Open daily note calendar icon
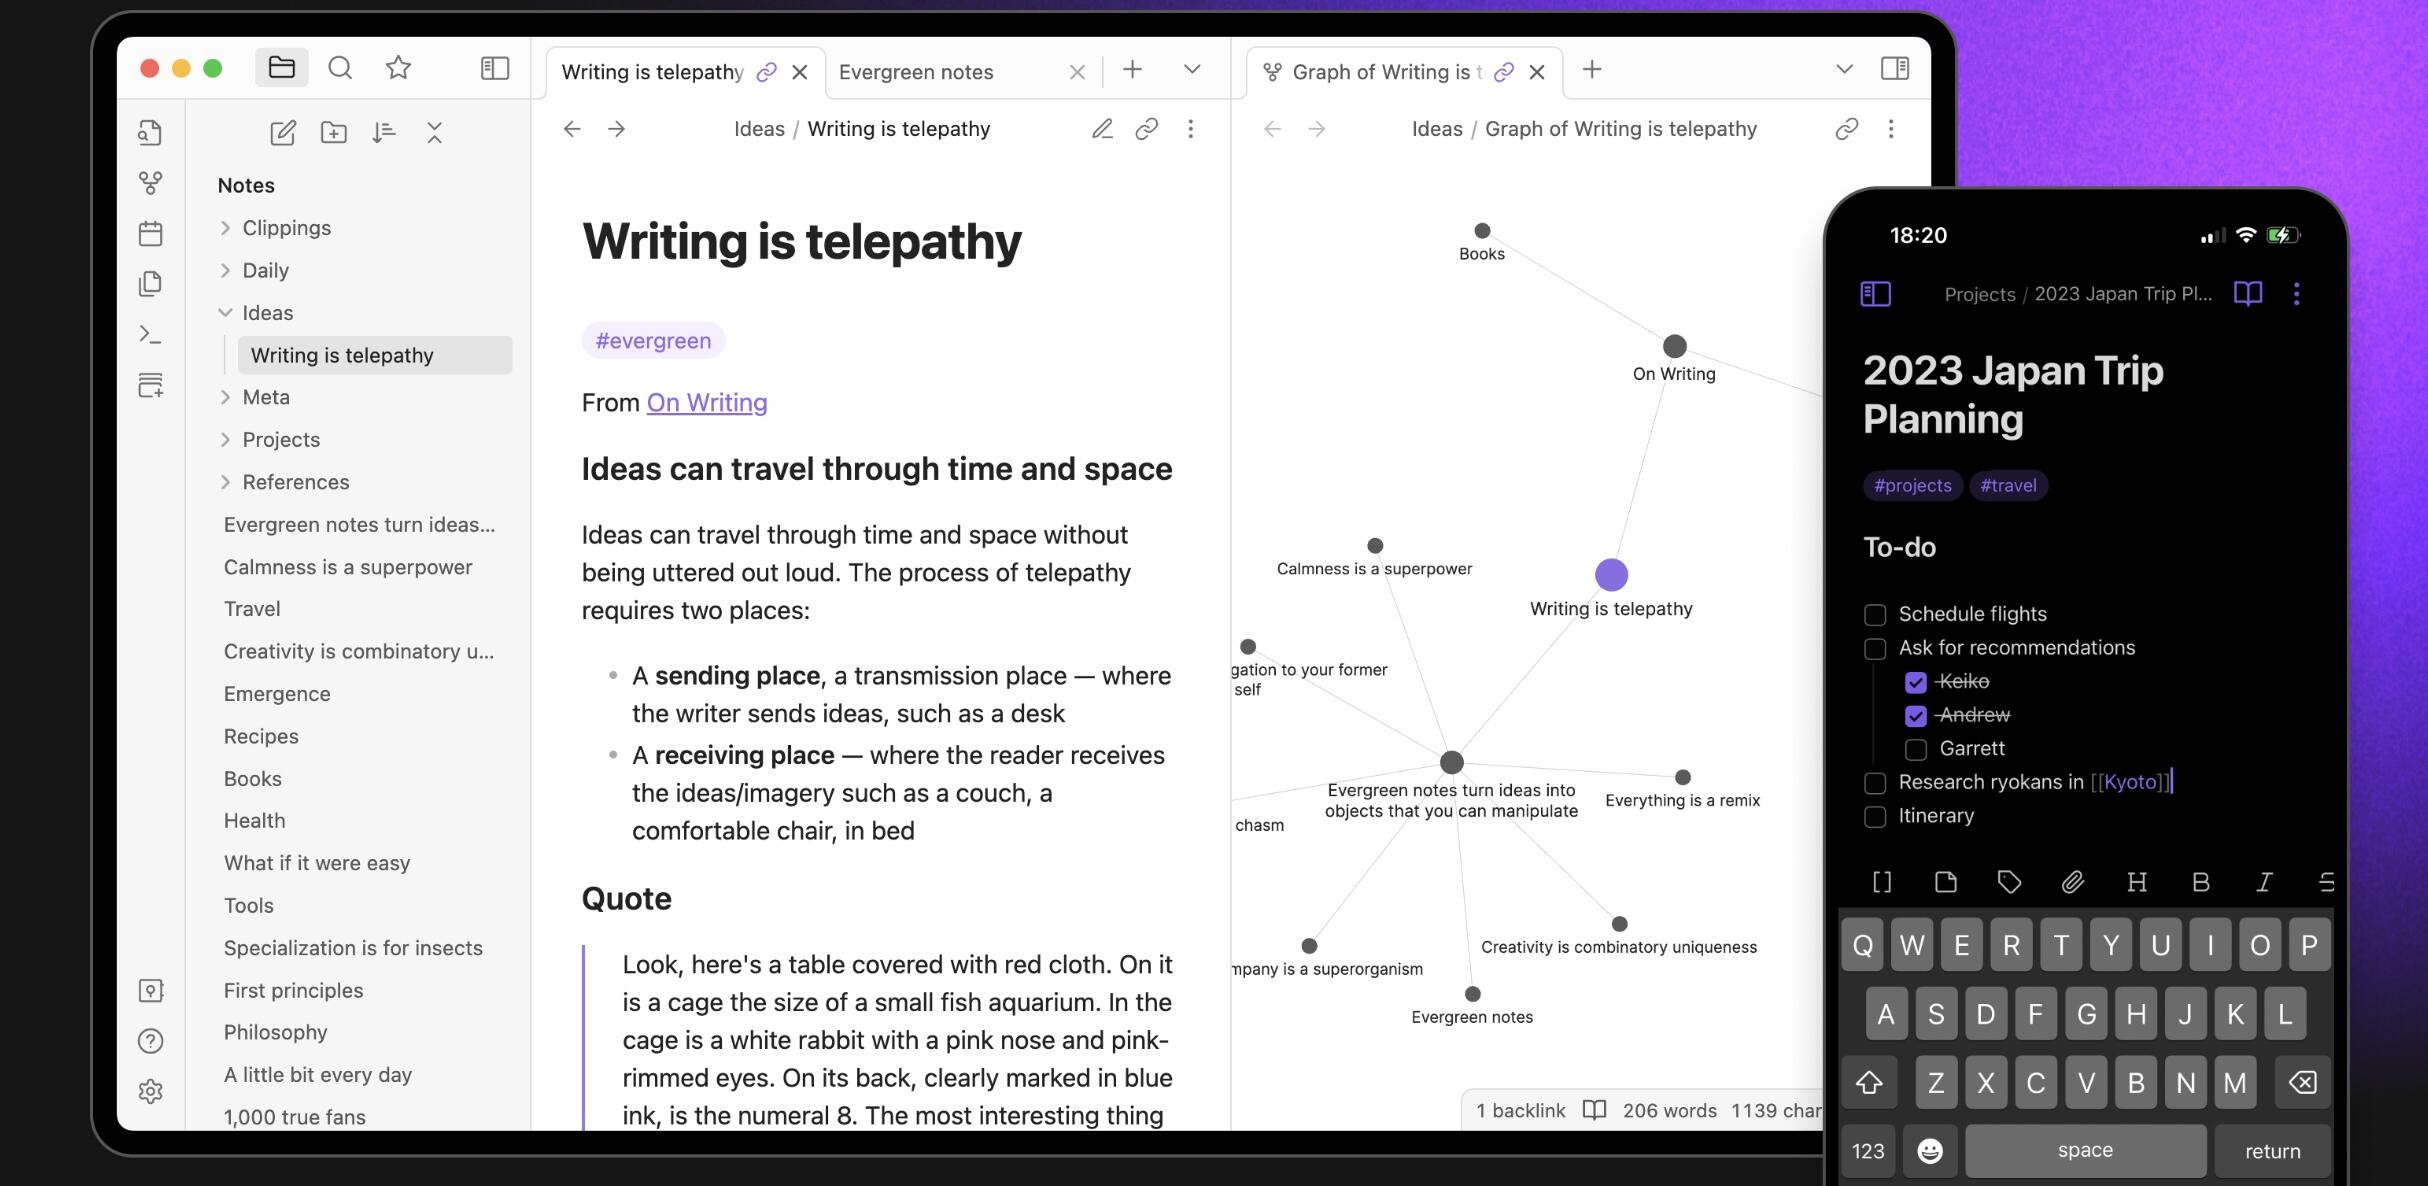The width and height of the screenshot is (2428, 1186). pyautogui.click(x=150, y=234)
